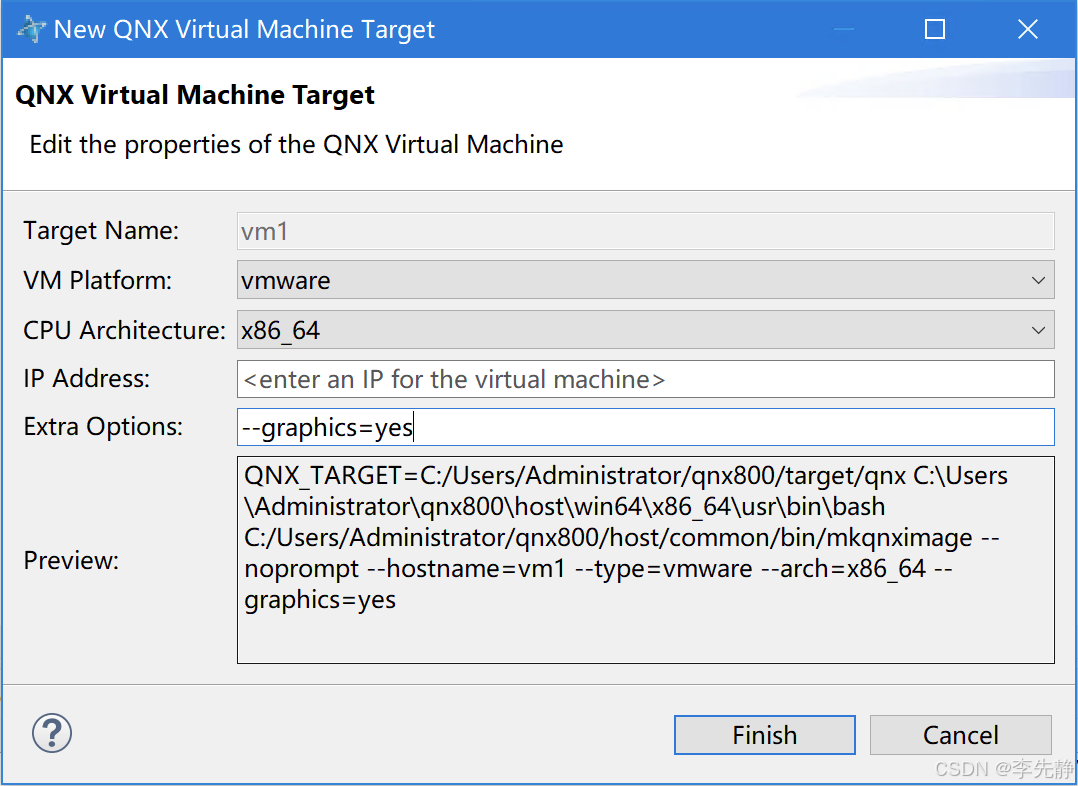Focus the Extra Options text field
The image size is (1078, 786).
pos(646,427)
